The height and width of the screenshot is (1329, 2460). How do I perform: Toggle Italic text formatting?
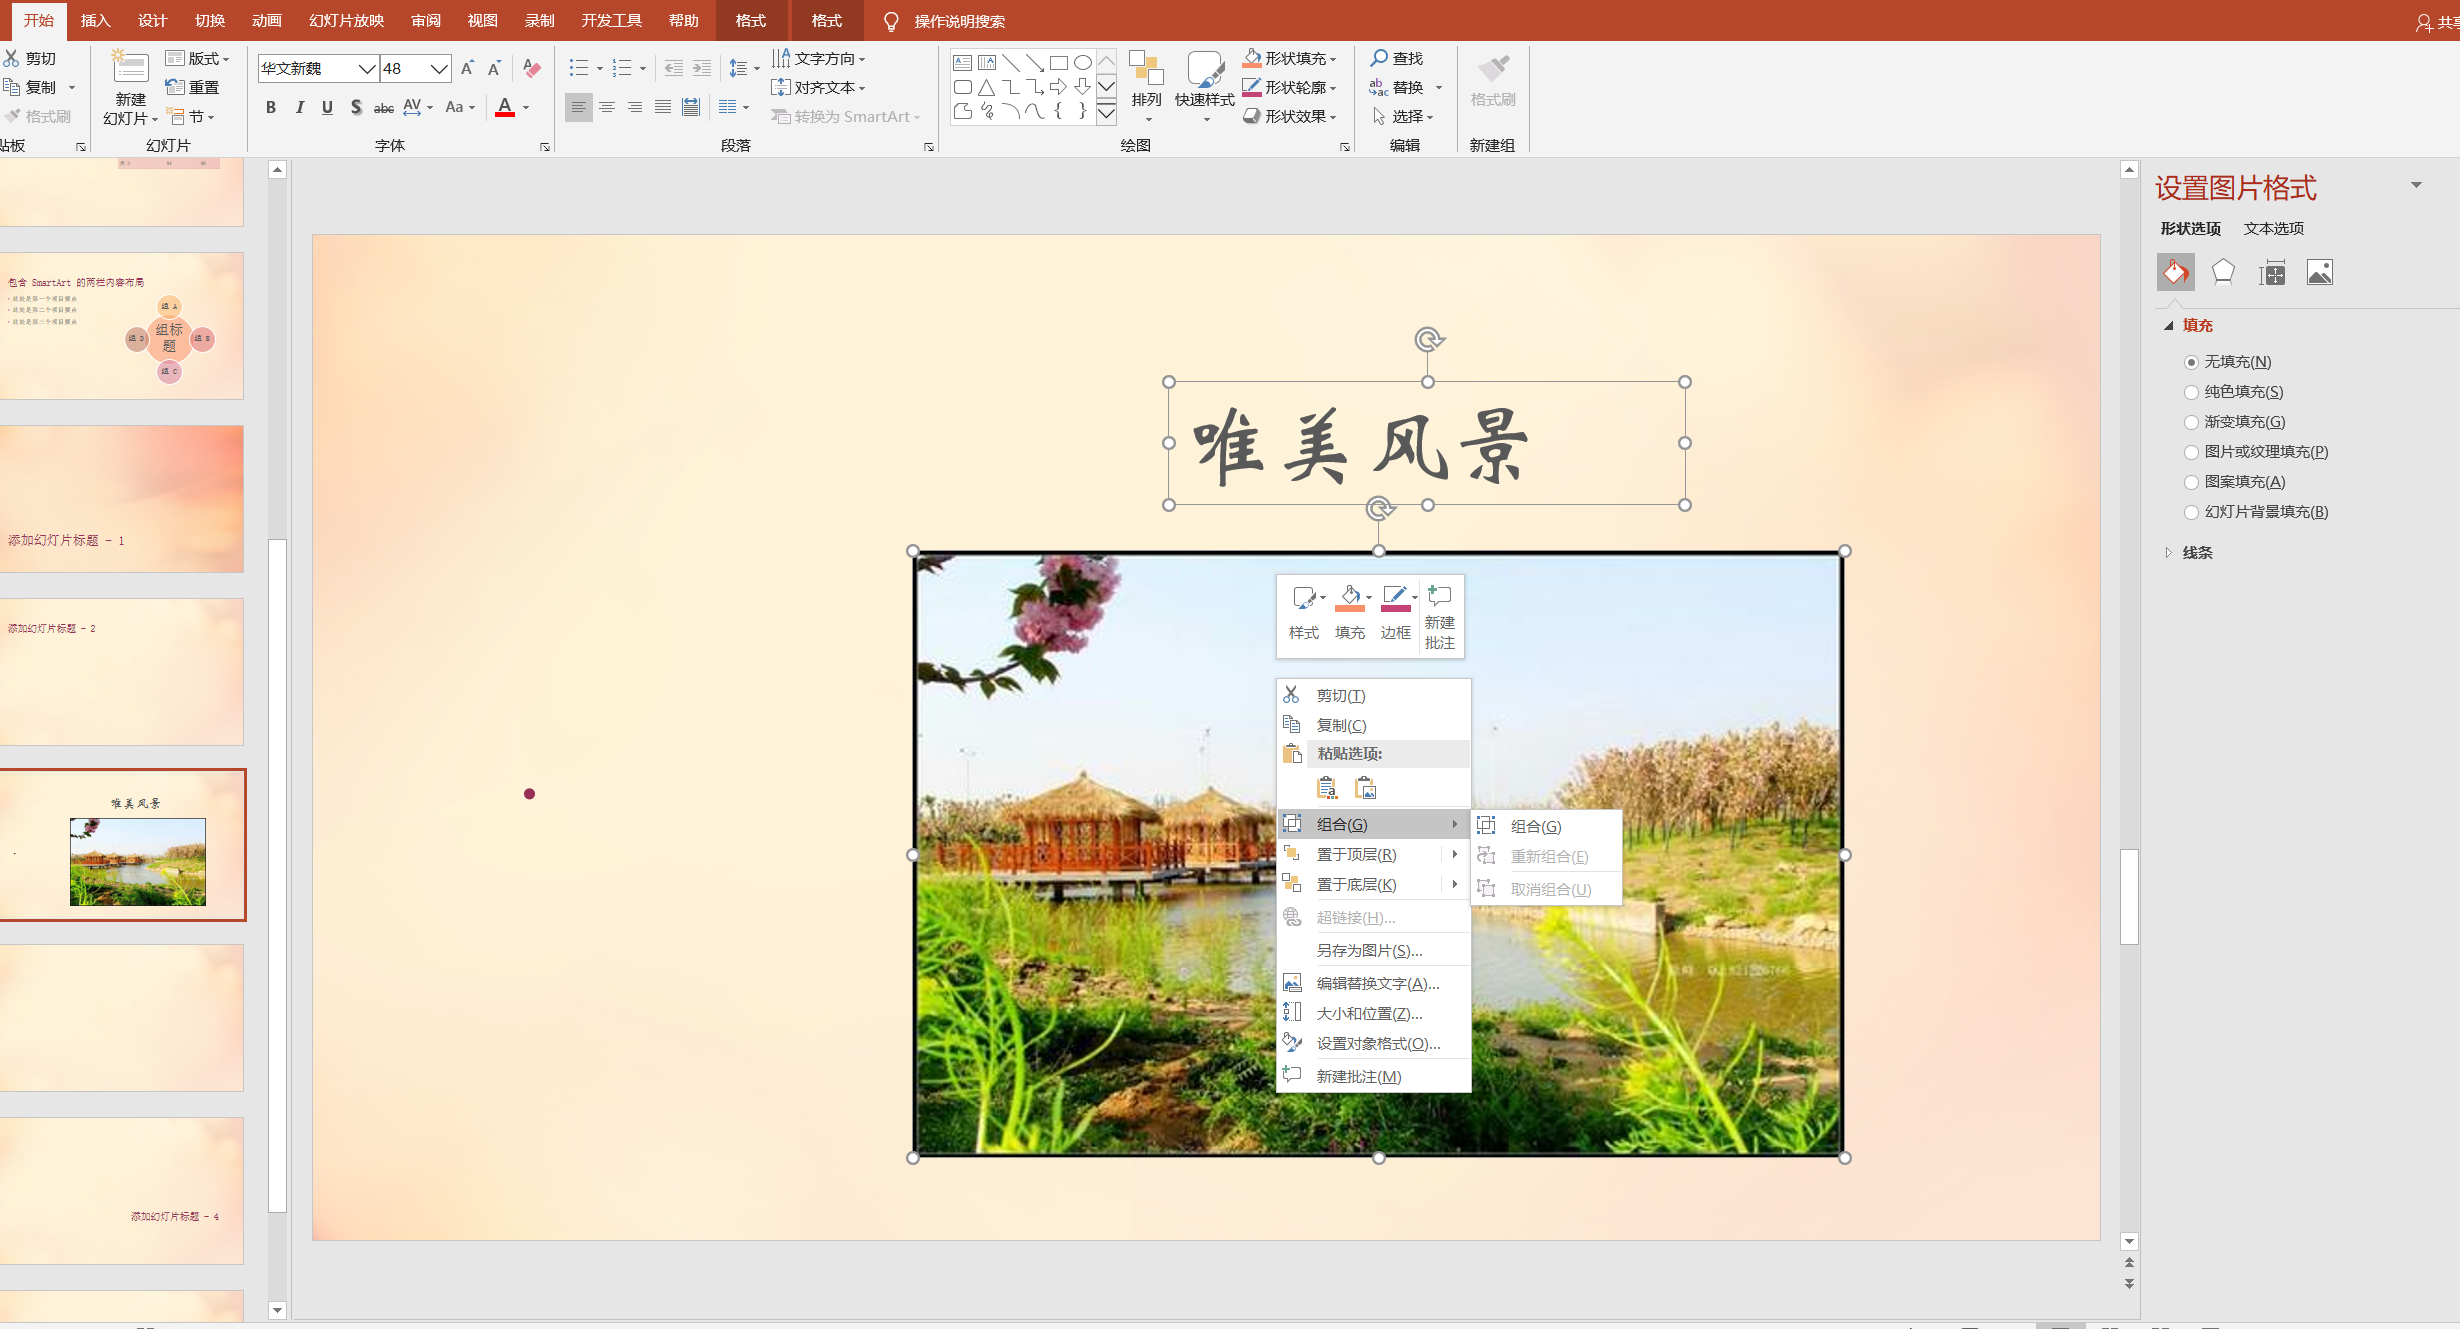tap(299, 107)
